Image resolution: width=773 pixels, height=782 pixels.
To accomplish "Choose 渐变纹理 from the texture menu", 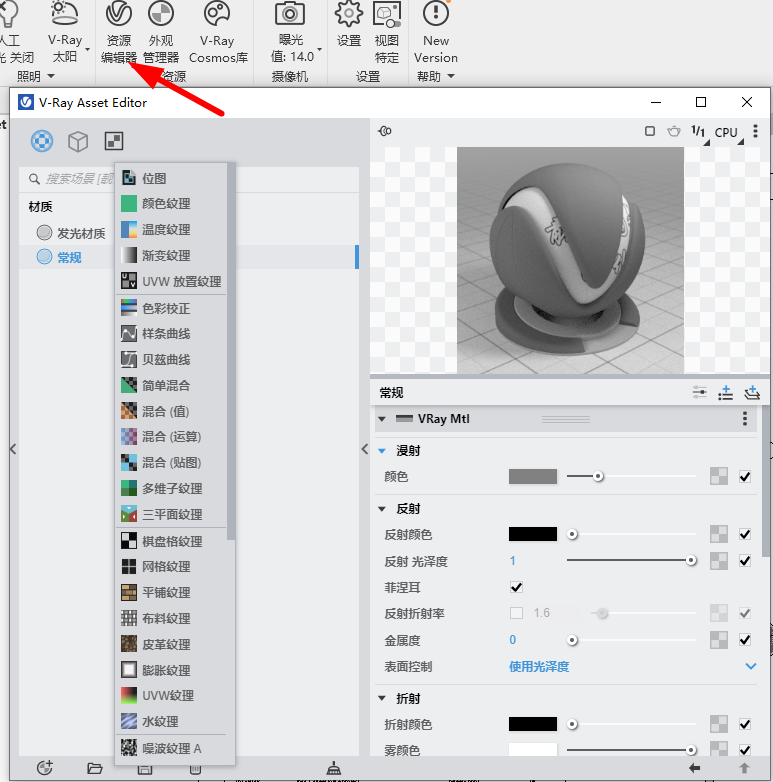I will (171, 255).
